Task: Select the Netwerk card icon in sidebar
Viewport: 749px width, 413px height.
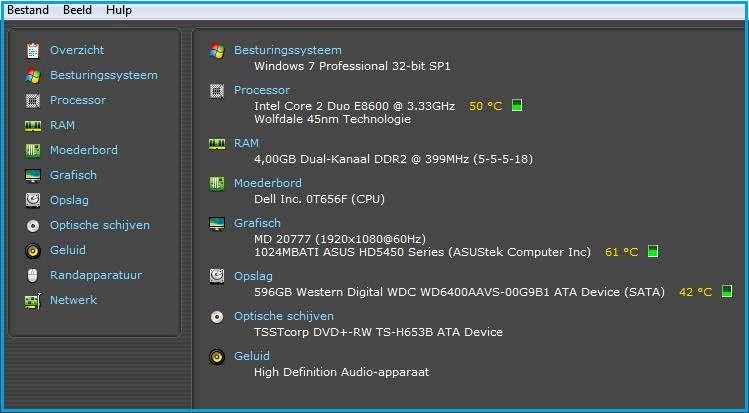Action: [x=32, y=300]
